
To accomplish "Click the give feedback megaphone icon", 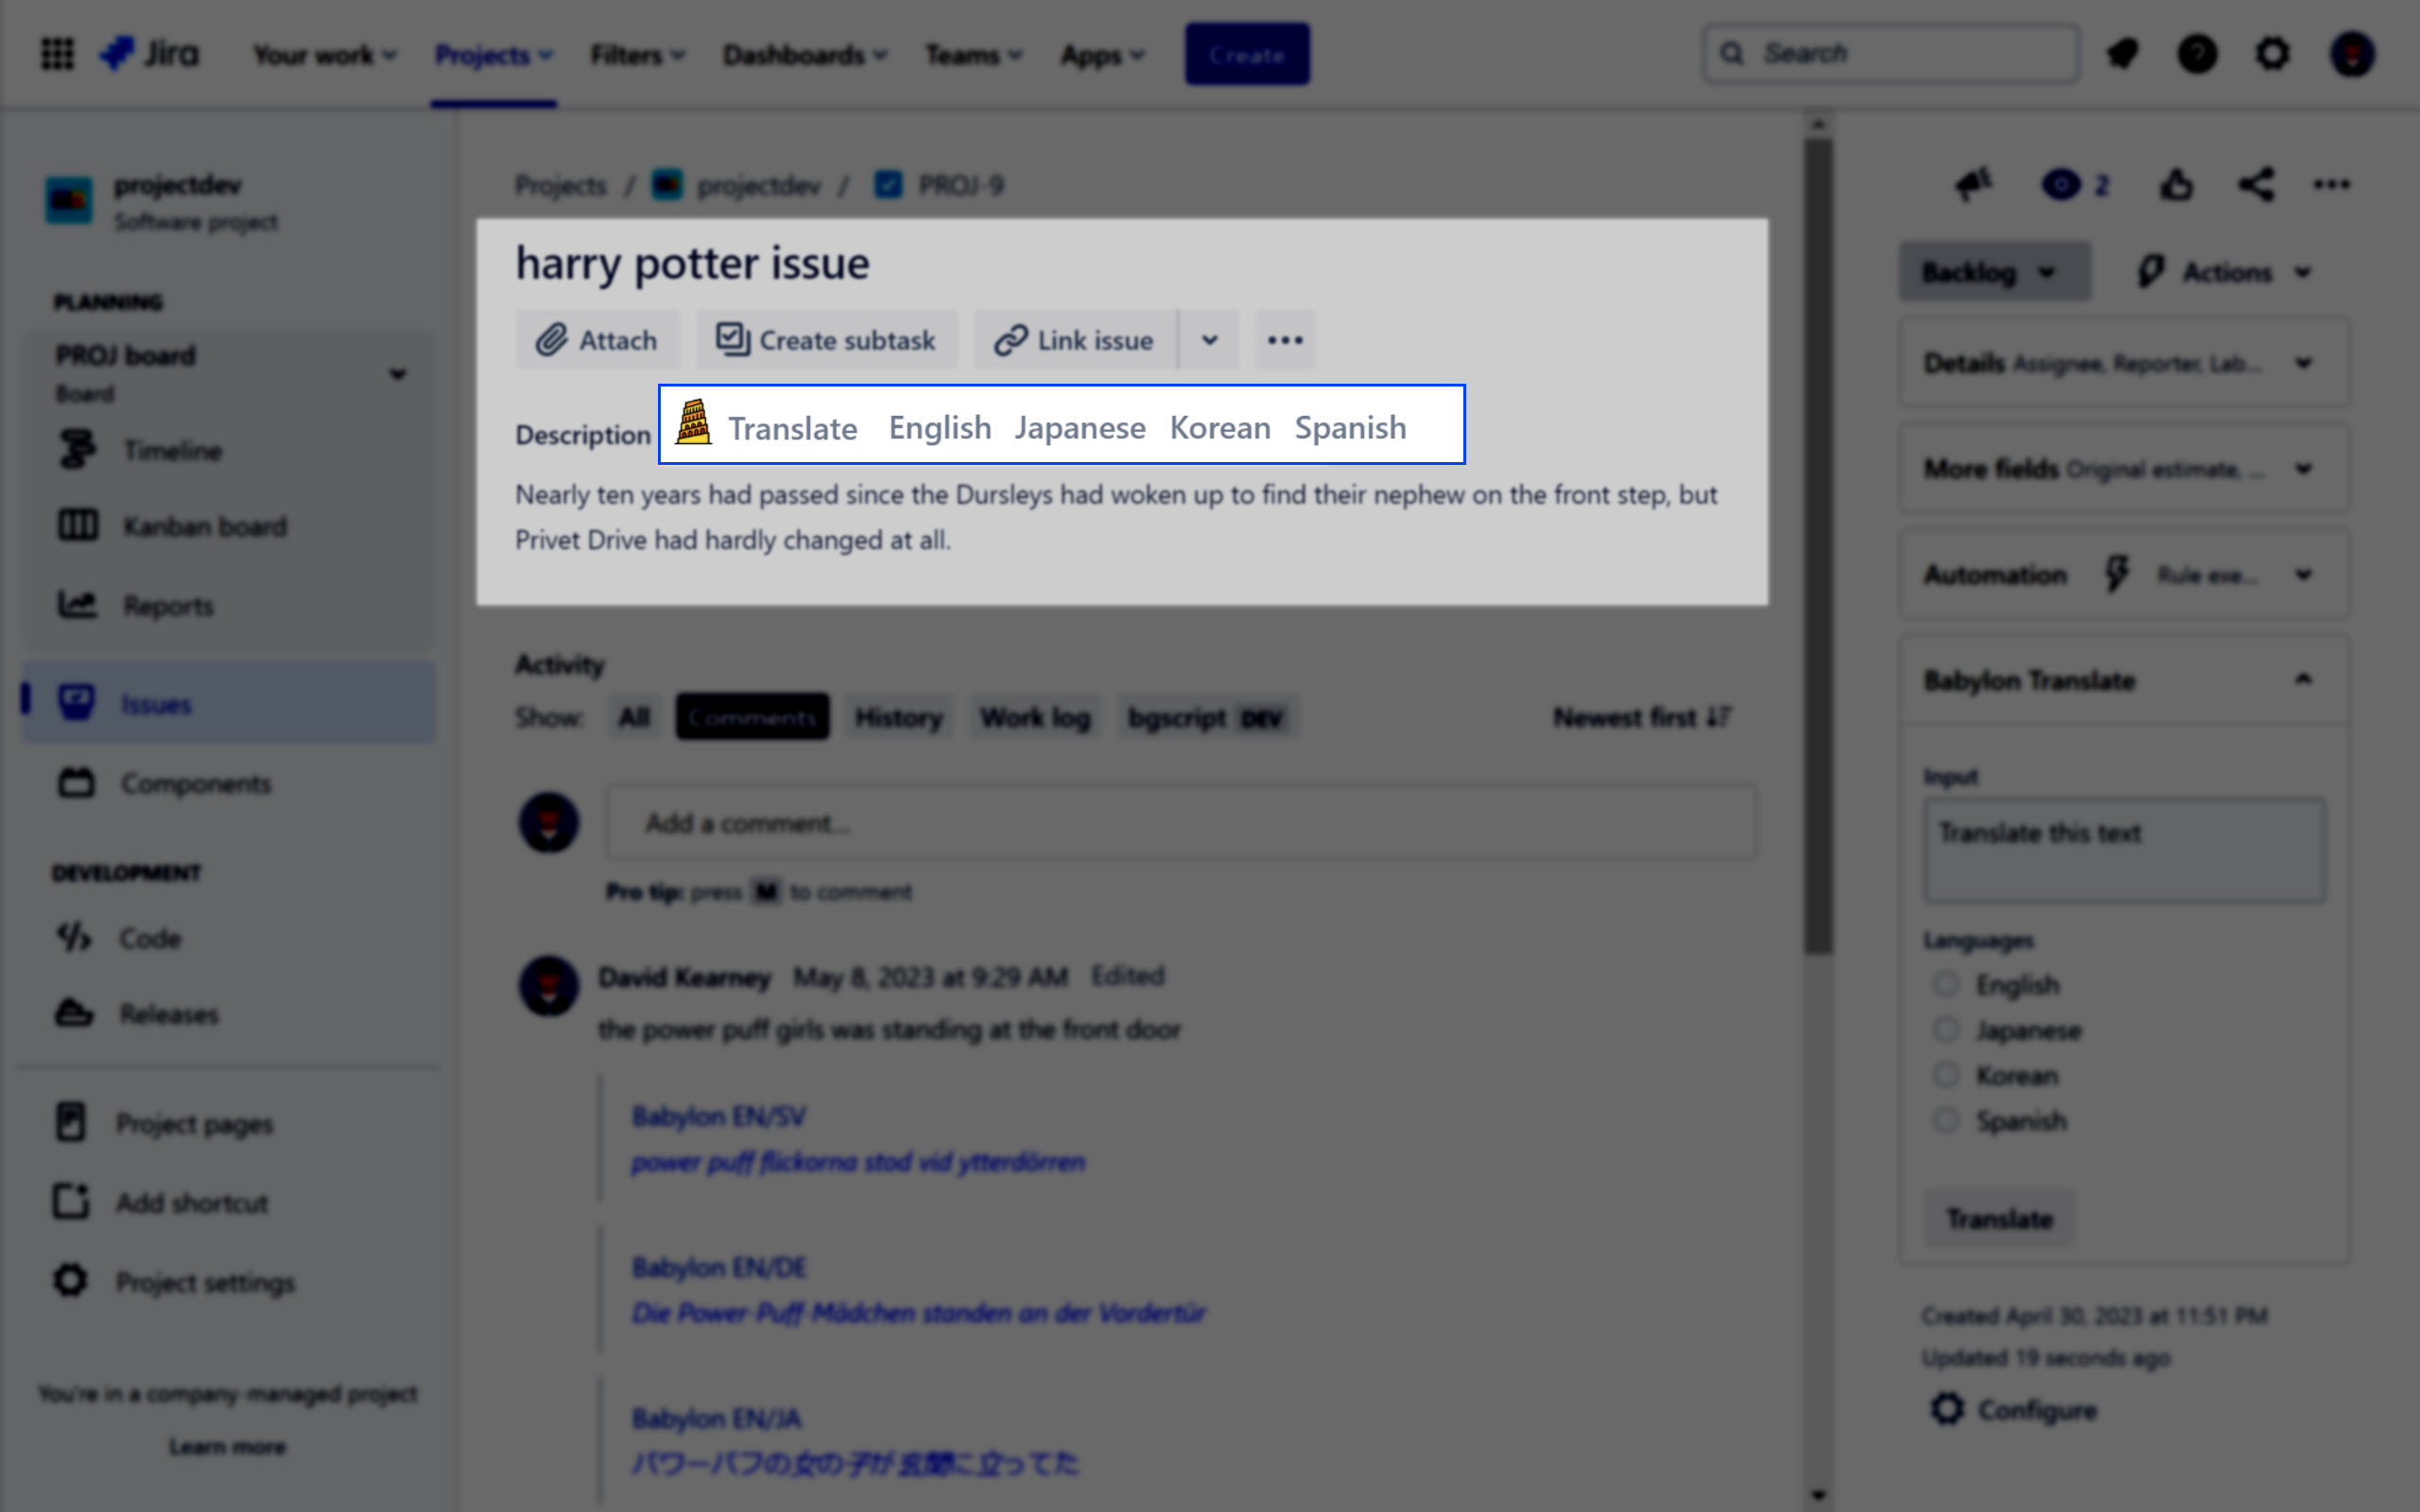I will click(x=1973, y=185).
